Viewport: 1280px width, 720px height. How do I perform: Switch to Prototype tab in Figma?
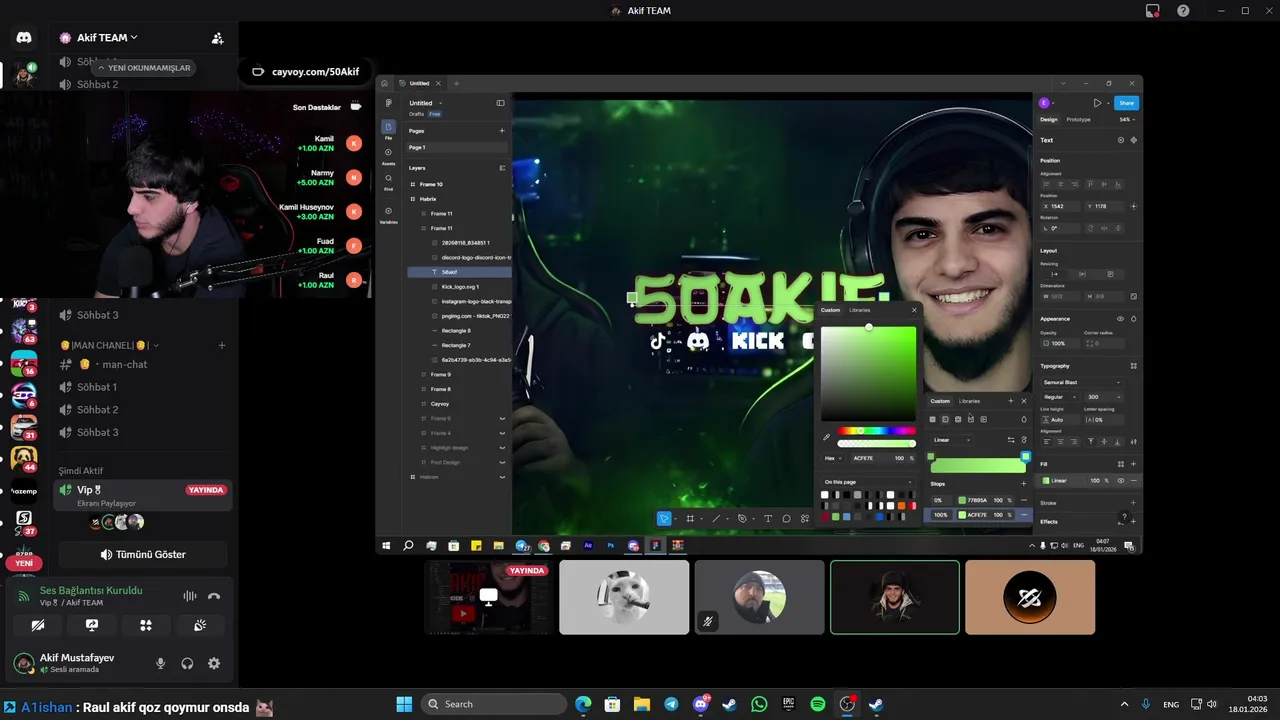click(1078, 120)
